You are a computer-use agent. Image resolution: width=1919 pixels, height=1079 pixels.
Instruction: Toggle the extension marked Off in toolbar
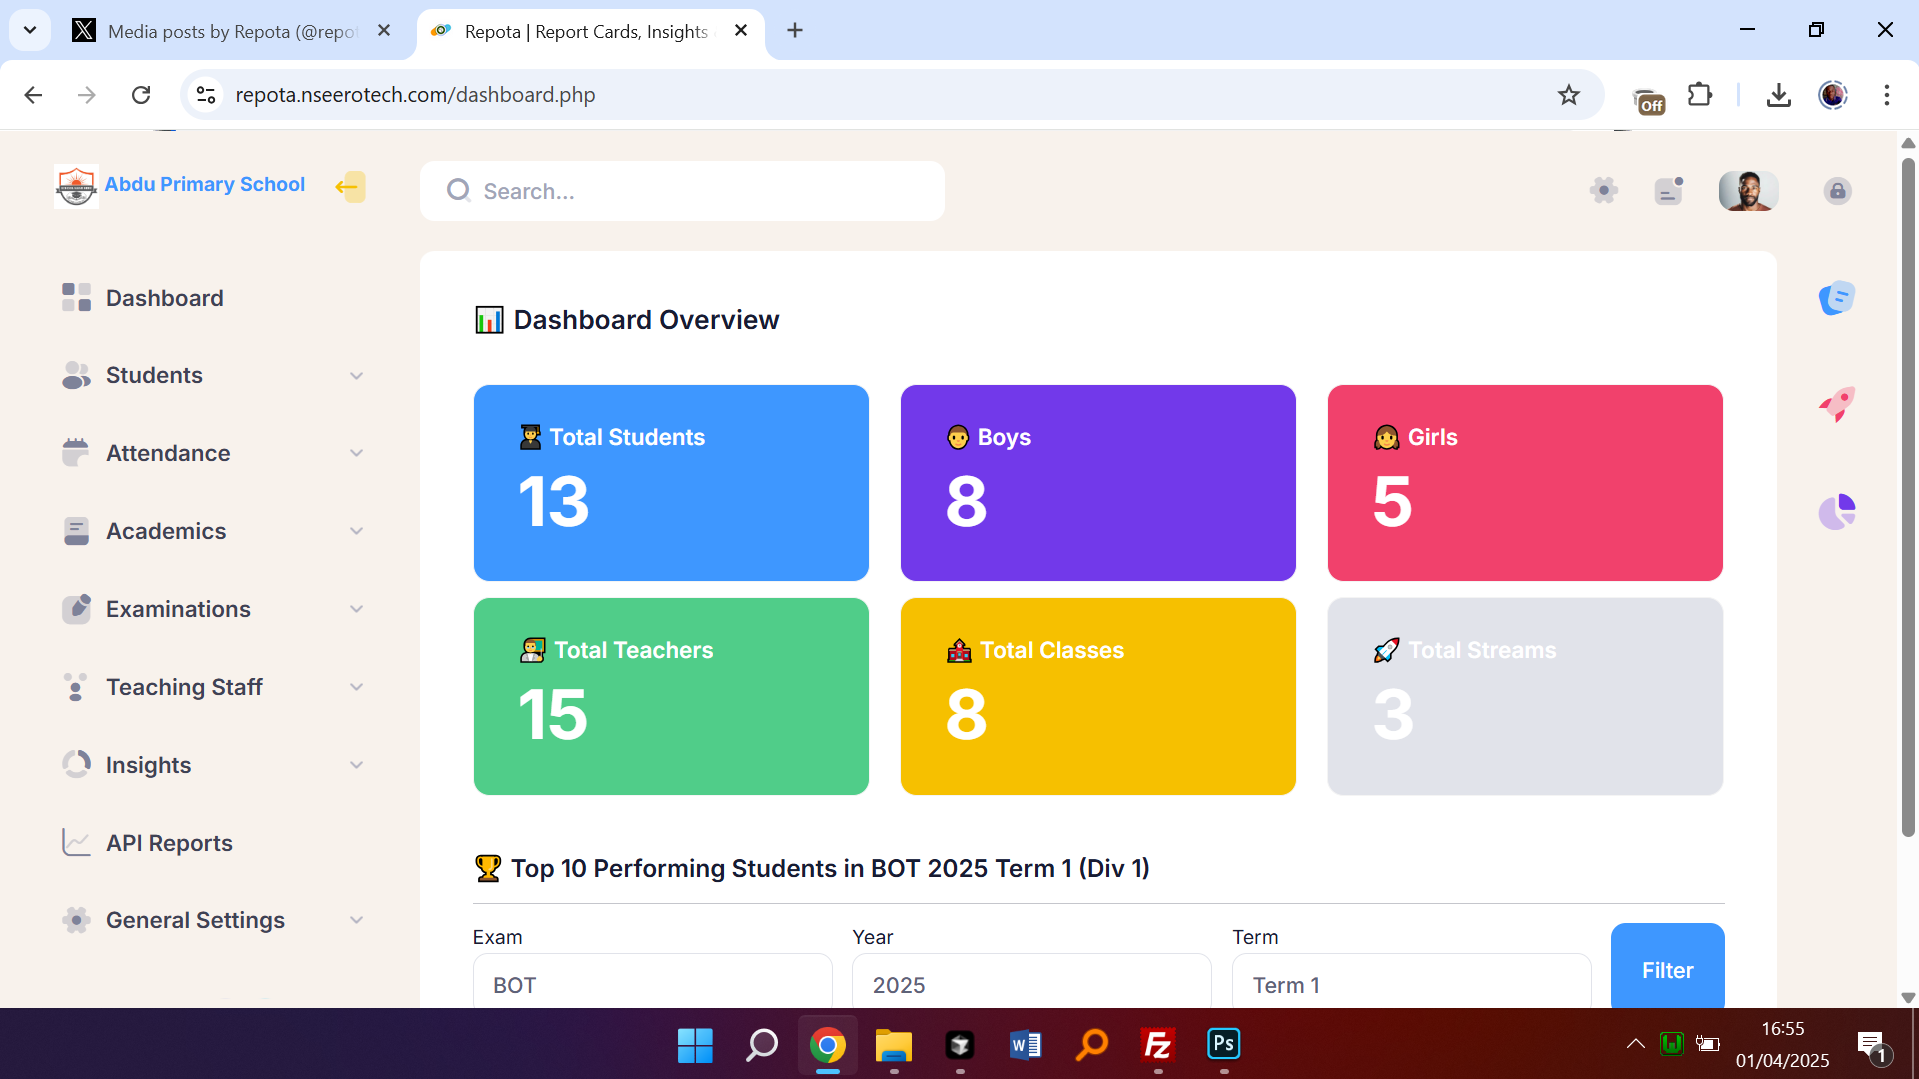1647,98
